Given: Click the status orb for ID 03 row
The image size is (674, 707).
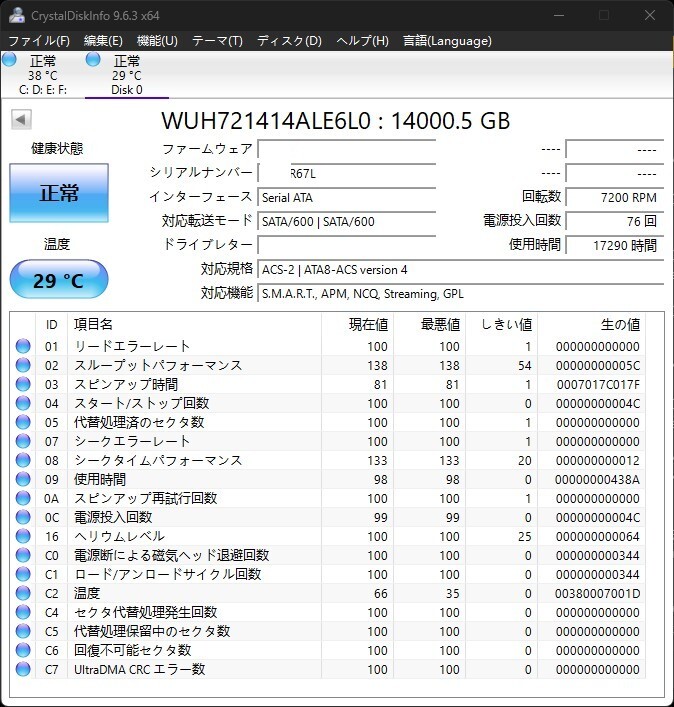Looking at the screenshot, I should 23,384.
